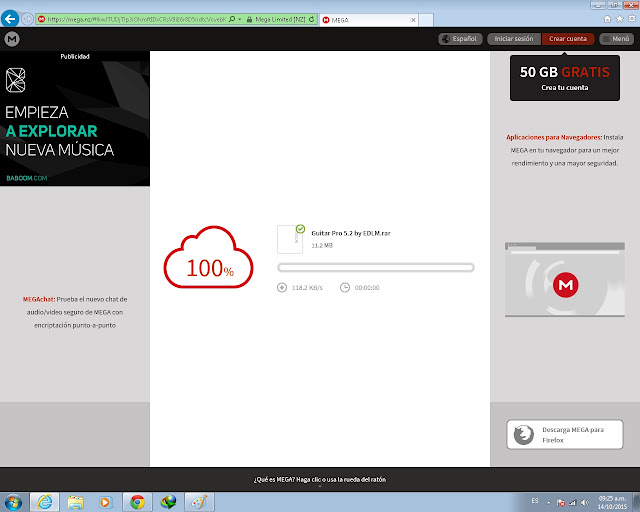Click the browser home icon
640x512 pixels.
pyautogui.click(x=607, y=19)
